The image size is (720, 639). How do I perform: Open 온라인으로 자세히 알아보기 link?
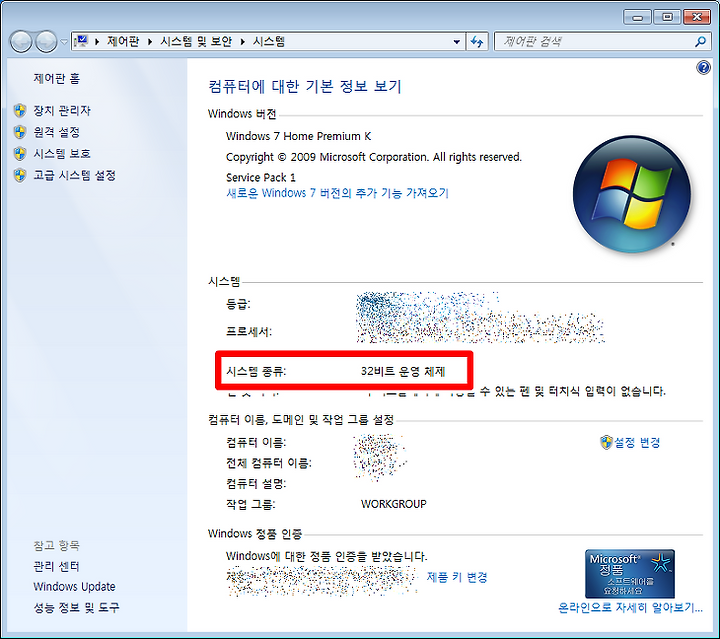pos(630,607)
